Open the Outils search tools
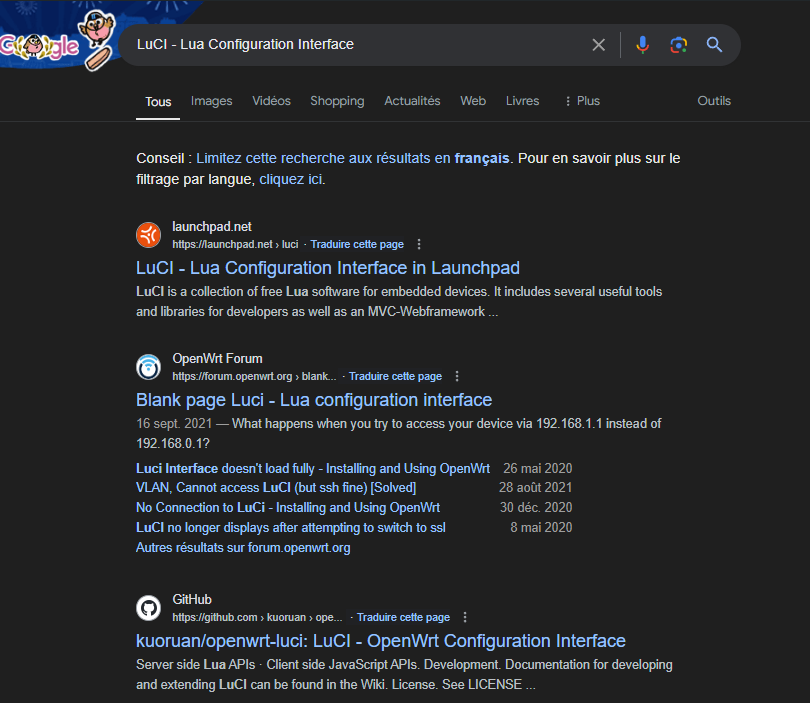The image size is (810, 703). (x=714, y=101)
